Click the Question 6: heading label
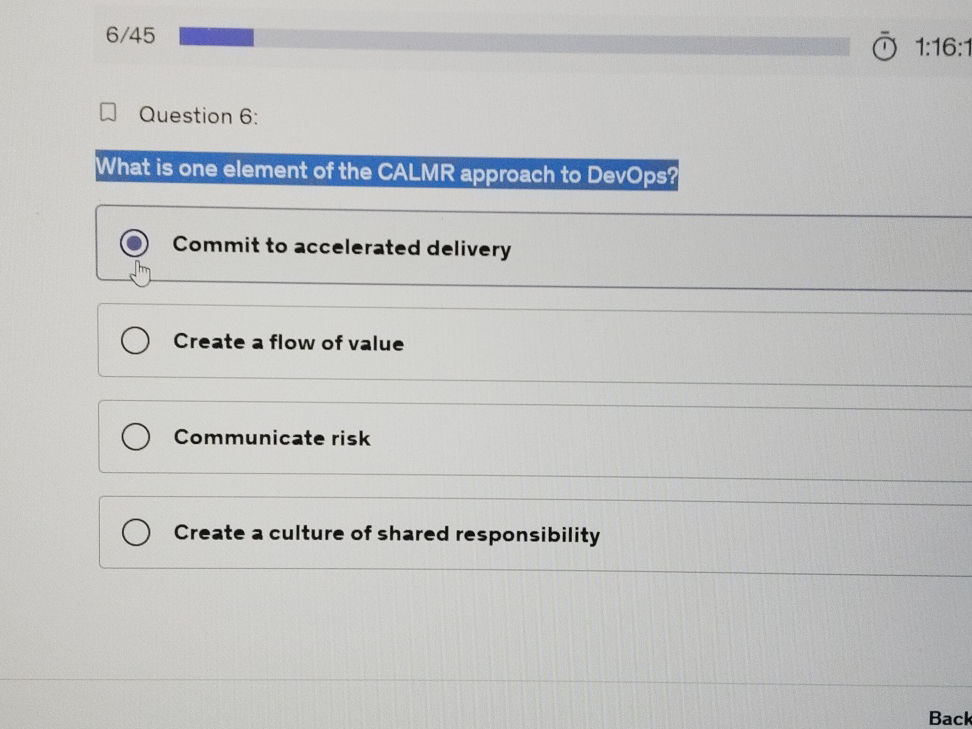 coord(198,115)
